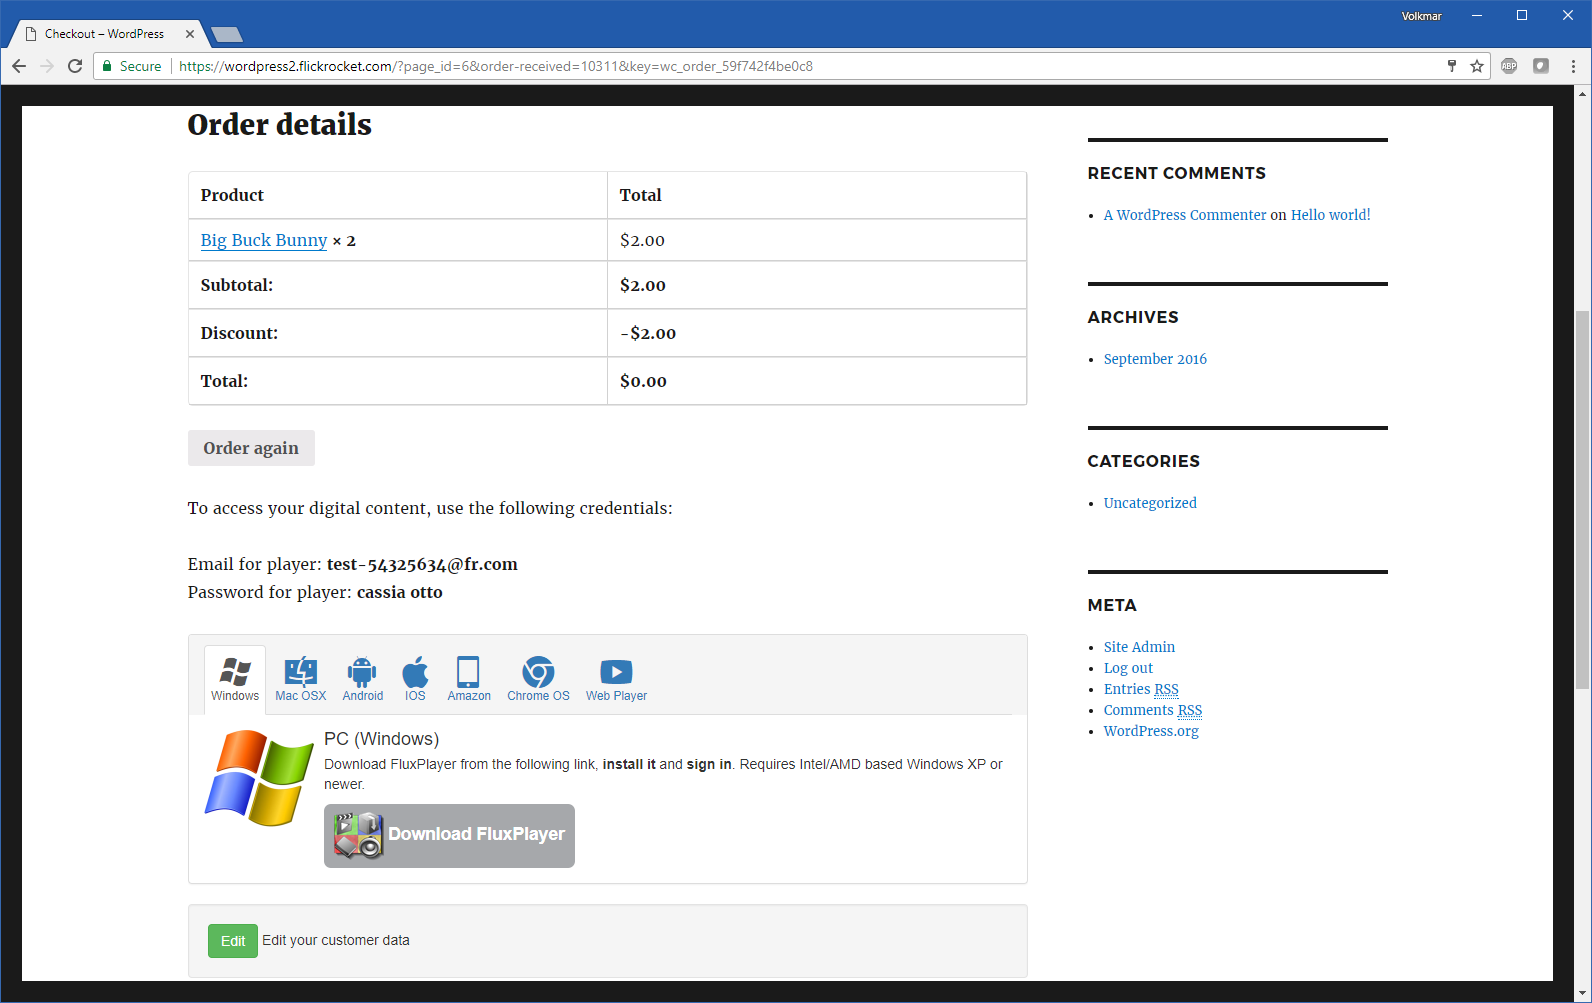Reload the page with the refresh icon
1592x1003 pixels.
coord(75,66)
